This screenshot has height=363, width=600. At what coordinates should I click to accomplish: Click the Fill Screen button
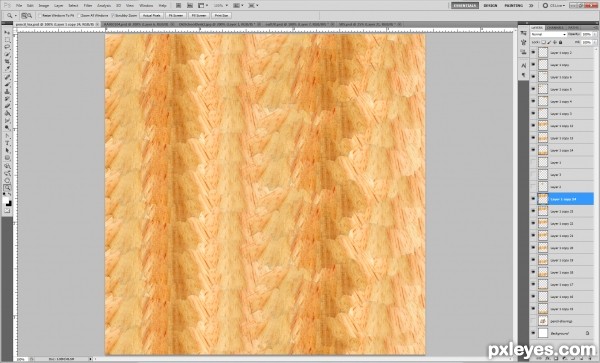(x=199, y=15)
